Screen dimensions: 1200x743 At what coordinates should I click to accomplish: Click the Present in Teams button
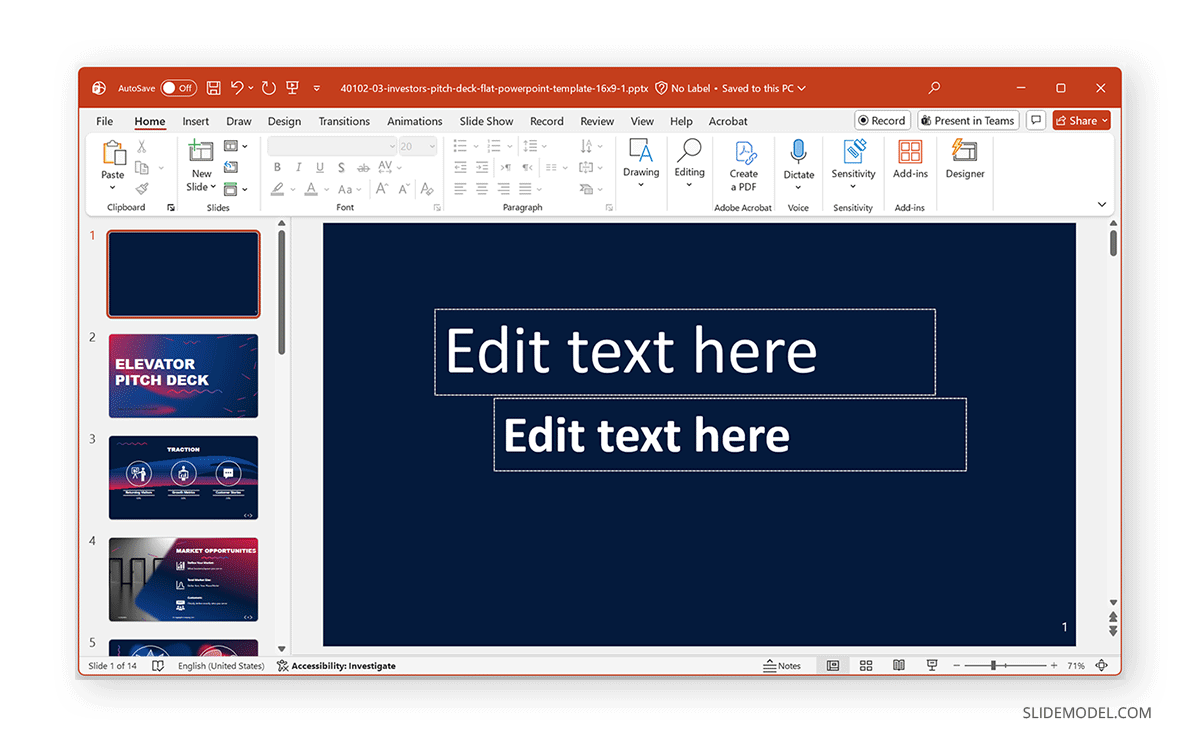[x=967, y=120]
